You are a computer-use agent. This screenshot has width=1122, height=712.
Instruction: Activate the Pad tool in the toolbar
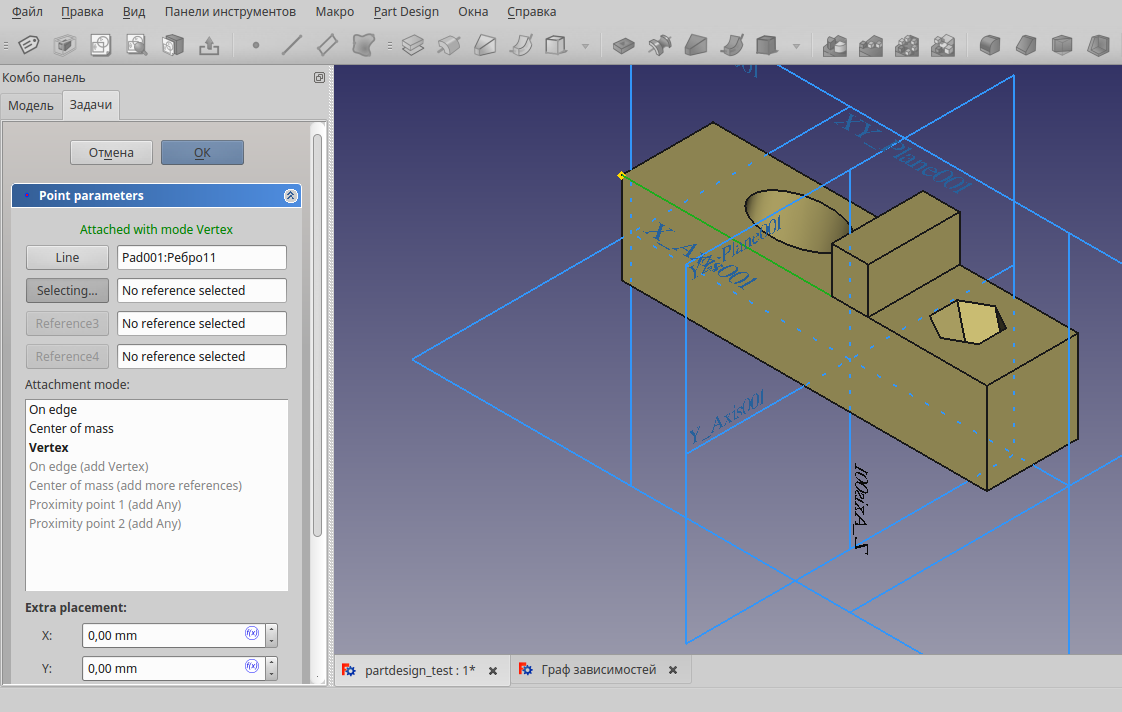(x=413, y=45)
